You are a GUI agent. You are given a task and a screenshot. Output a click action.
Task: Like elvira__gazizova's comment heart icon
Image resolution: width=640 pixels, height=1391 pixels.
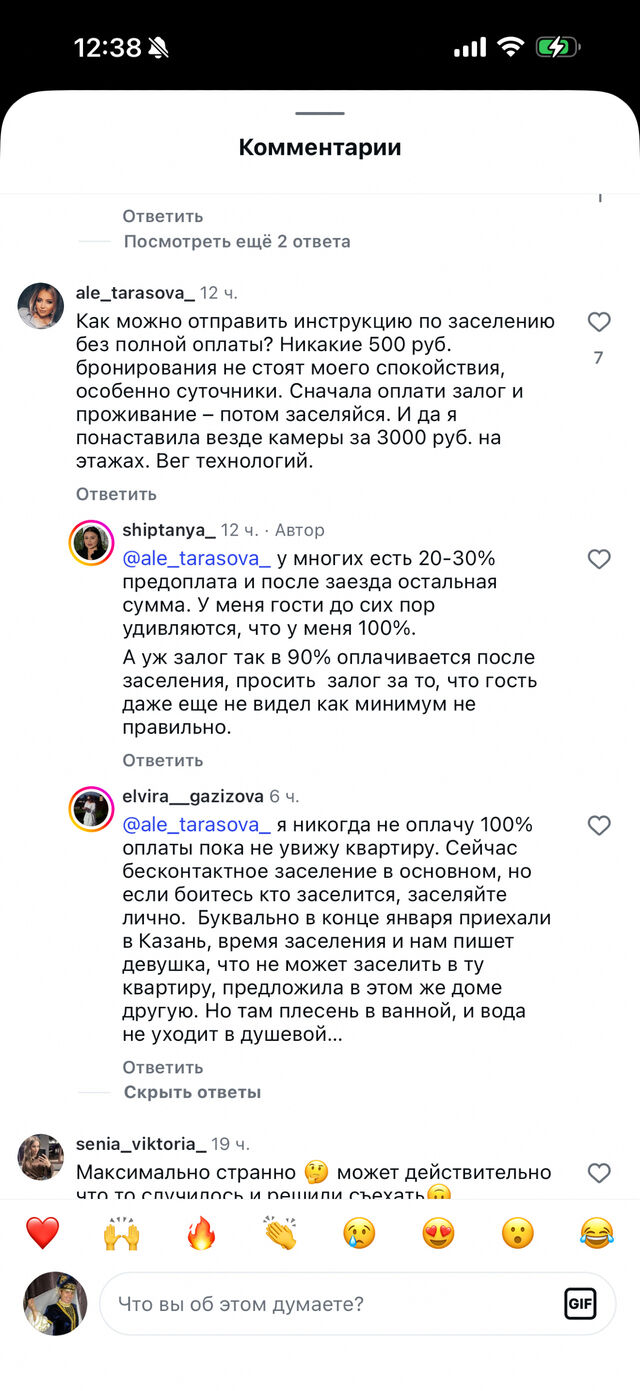[x=599, y=826]
